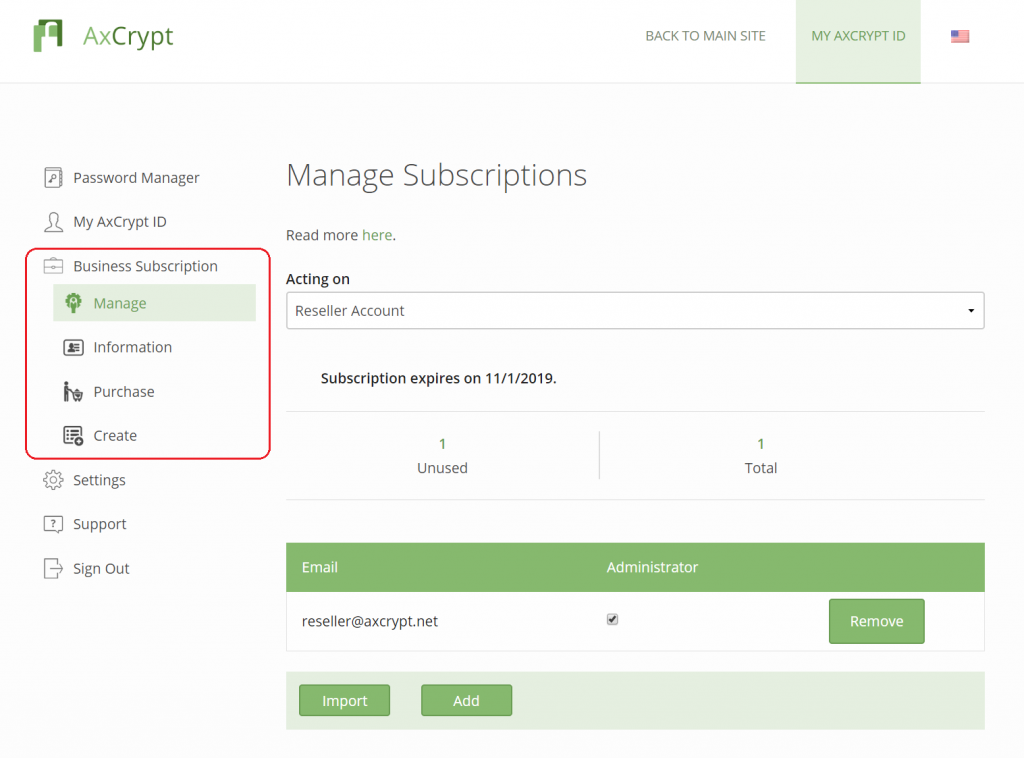The width and height of the screenshot is (1024, 758).
Task: Click the Password Manager key icon
Action: click(52, 177)
